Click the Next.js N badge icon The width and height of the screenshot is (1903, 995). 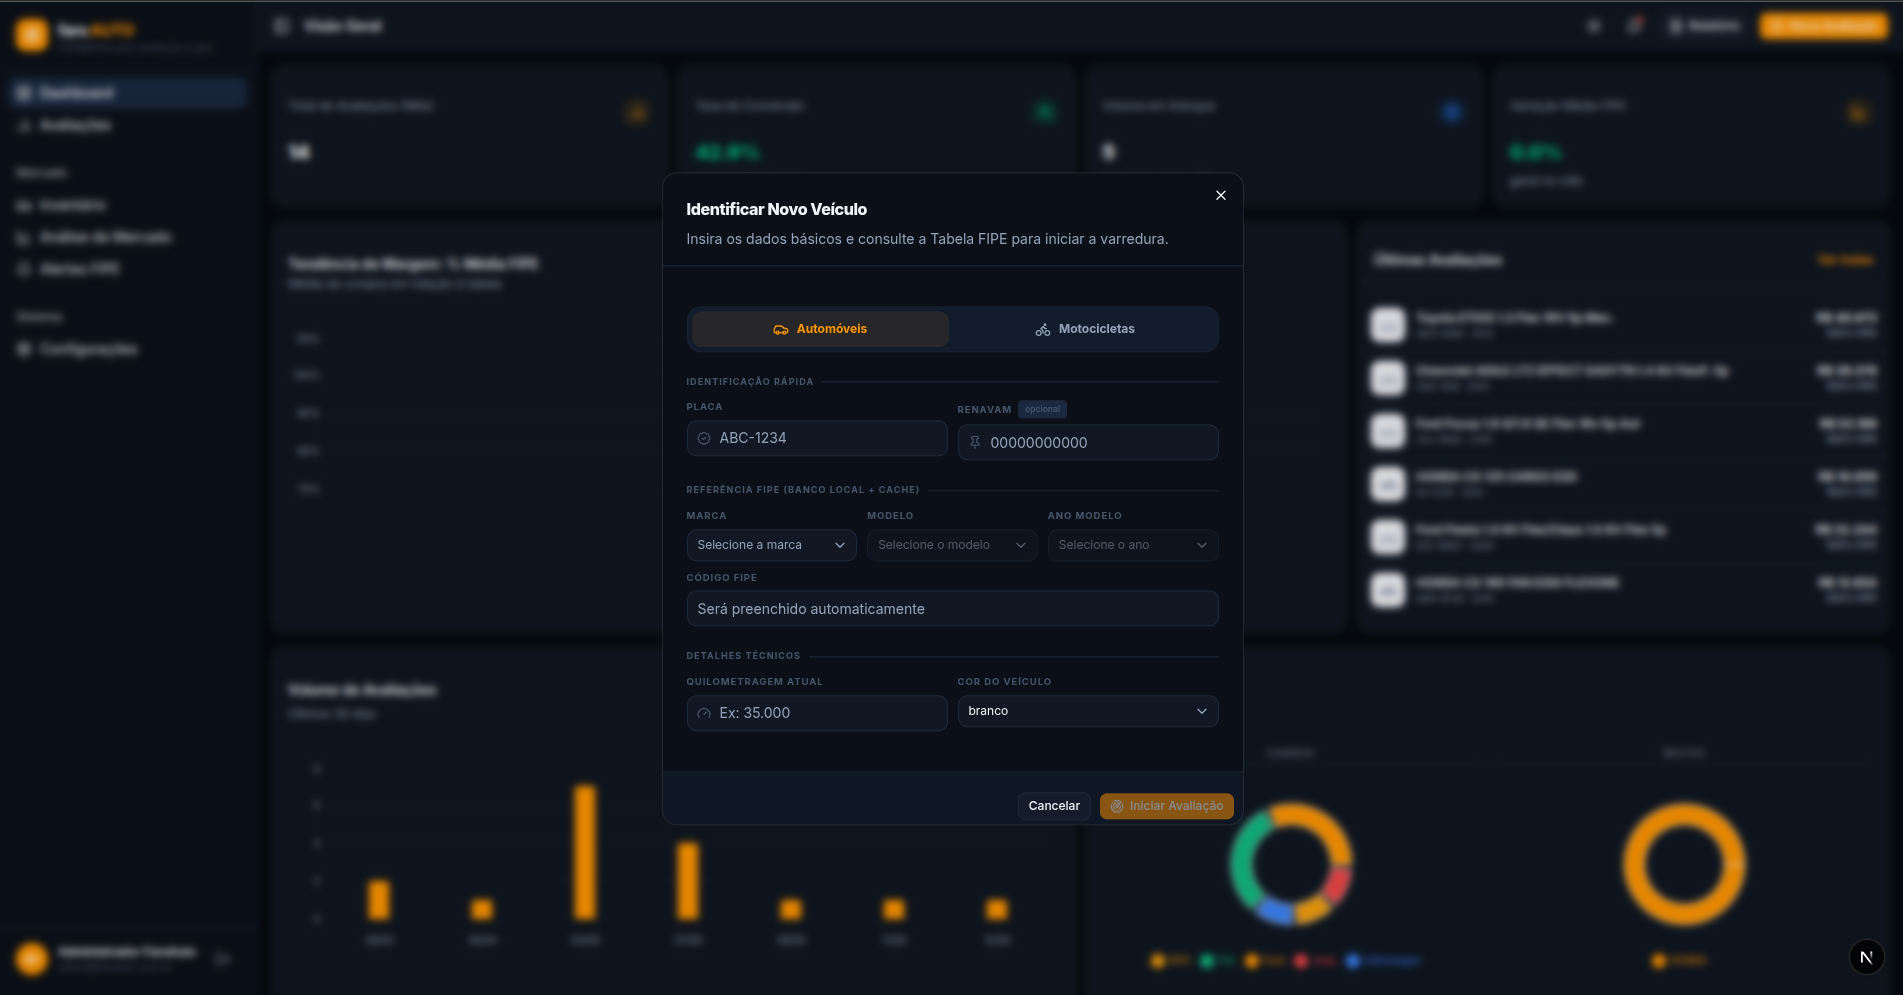[x=1866, y=957]
